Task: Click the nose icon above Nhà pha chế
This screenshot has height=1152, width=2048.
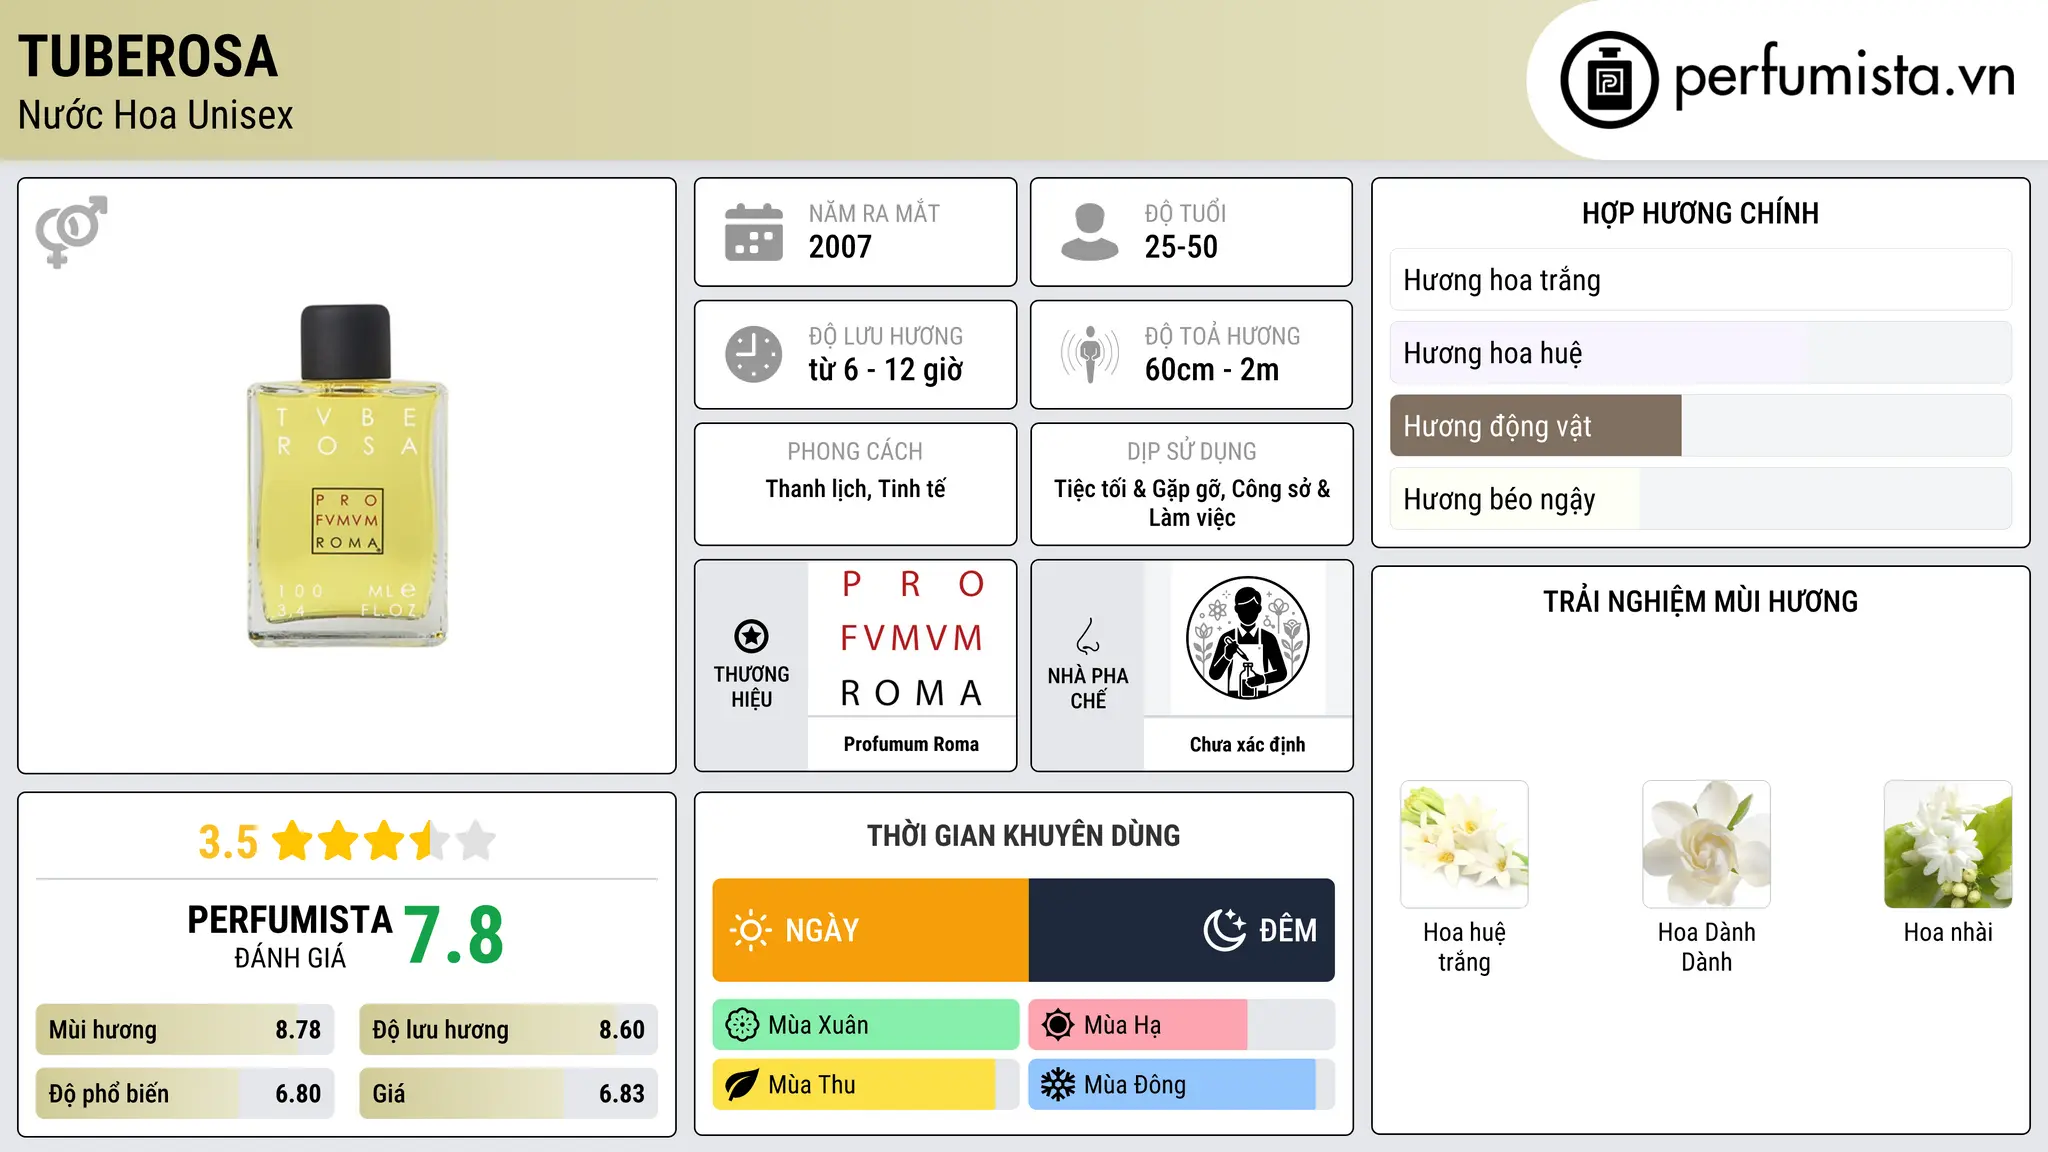Action: pos(1088,636)
